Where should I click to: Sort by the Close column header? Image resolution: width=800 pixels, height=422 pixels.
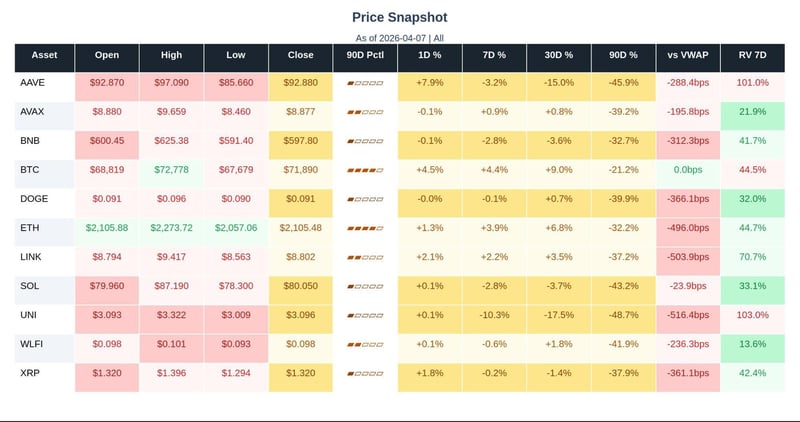click(x=301, y=56)
